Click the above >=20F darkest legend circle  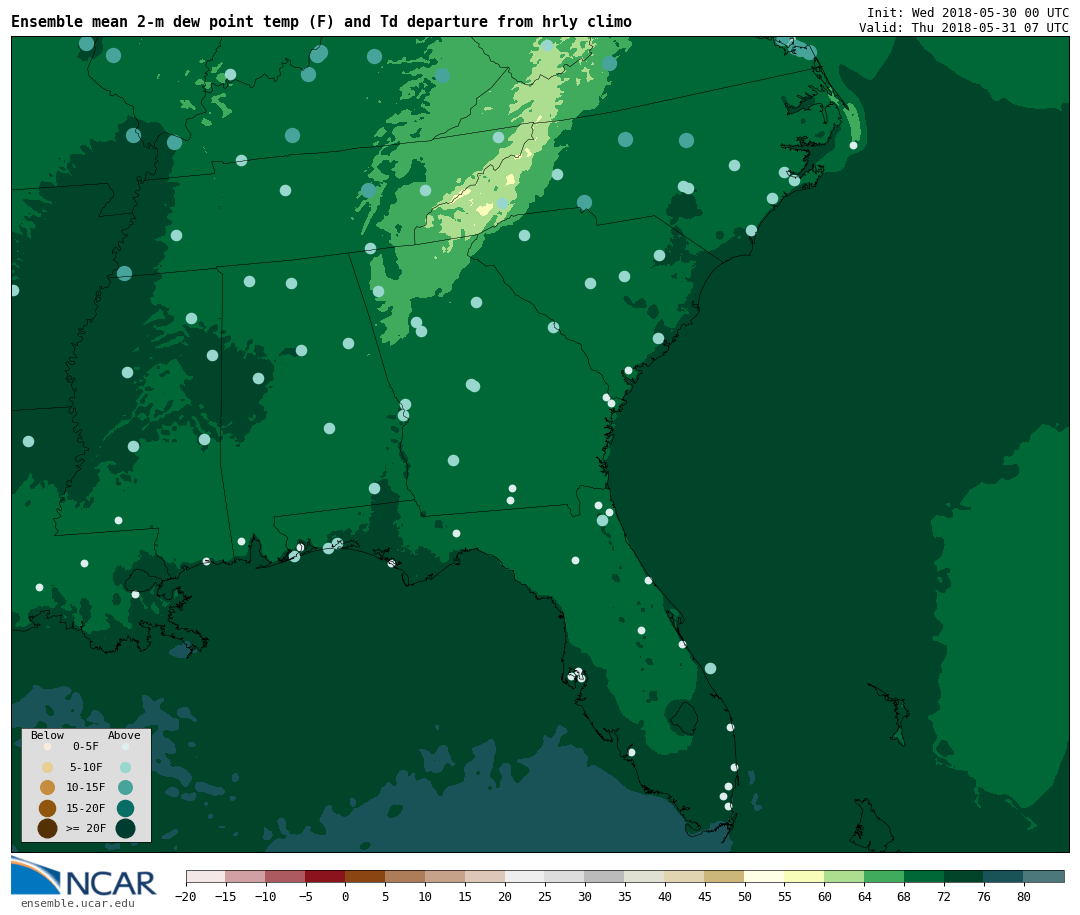click(125, 828)
